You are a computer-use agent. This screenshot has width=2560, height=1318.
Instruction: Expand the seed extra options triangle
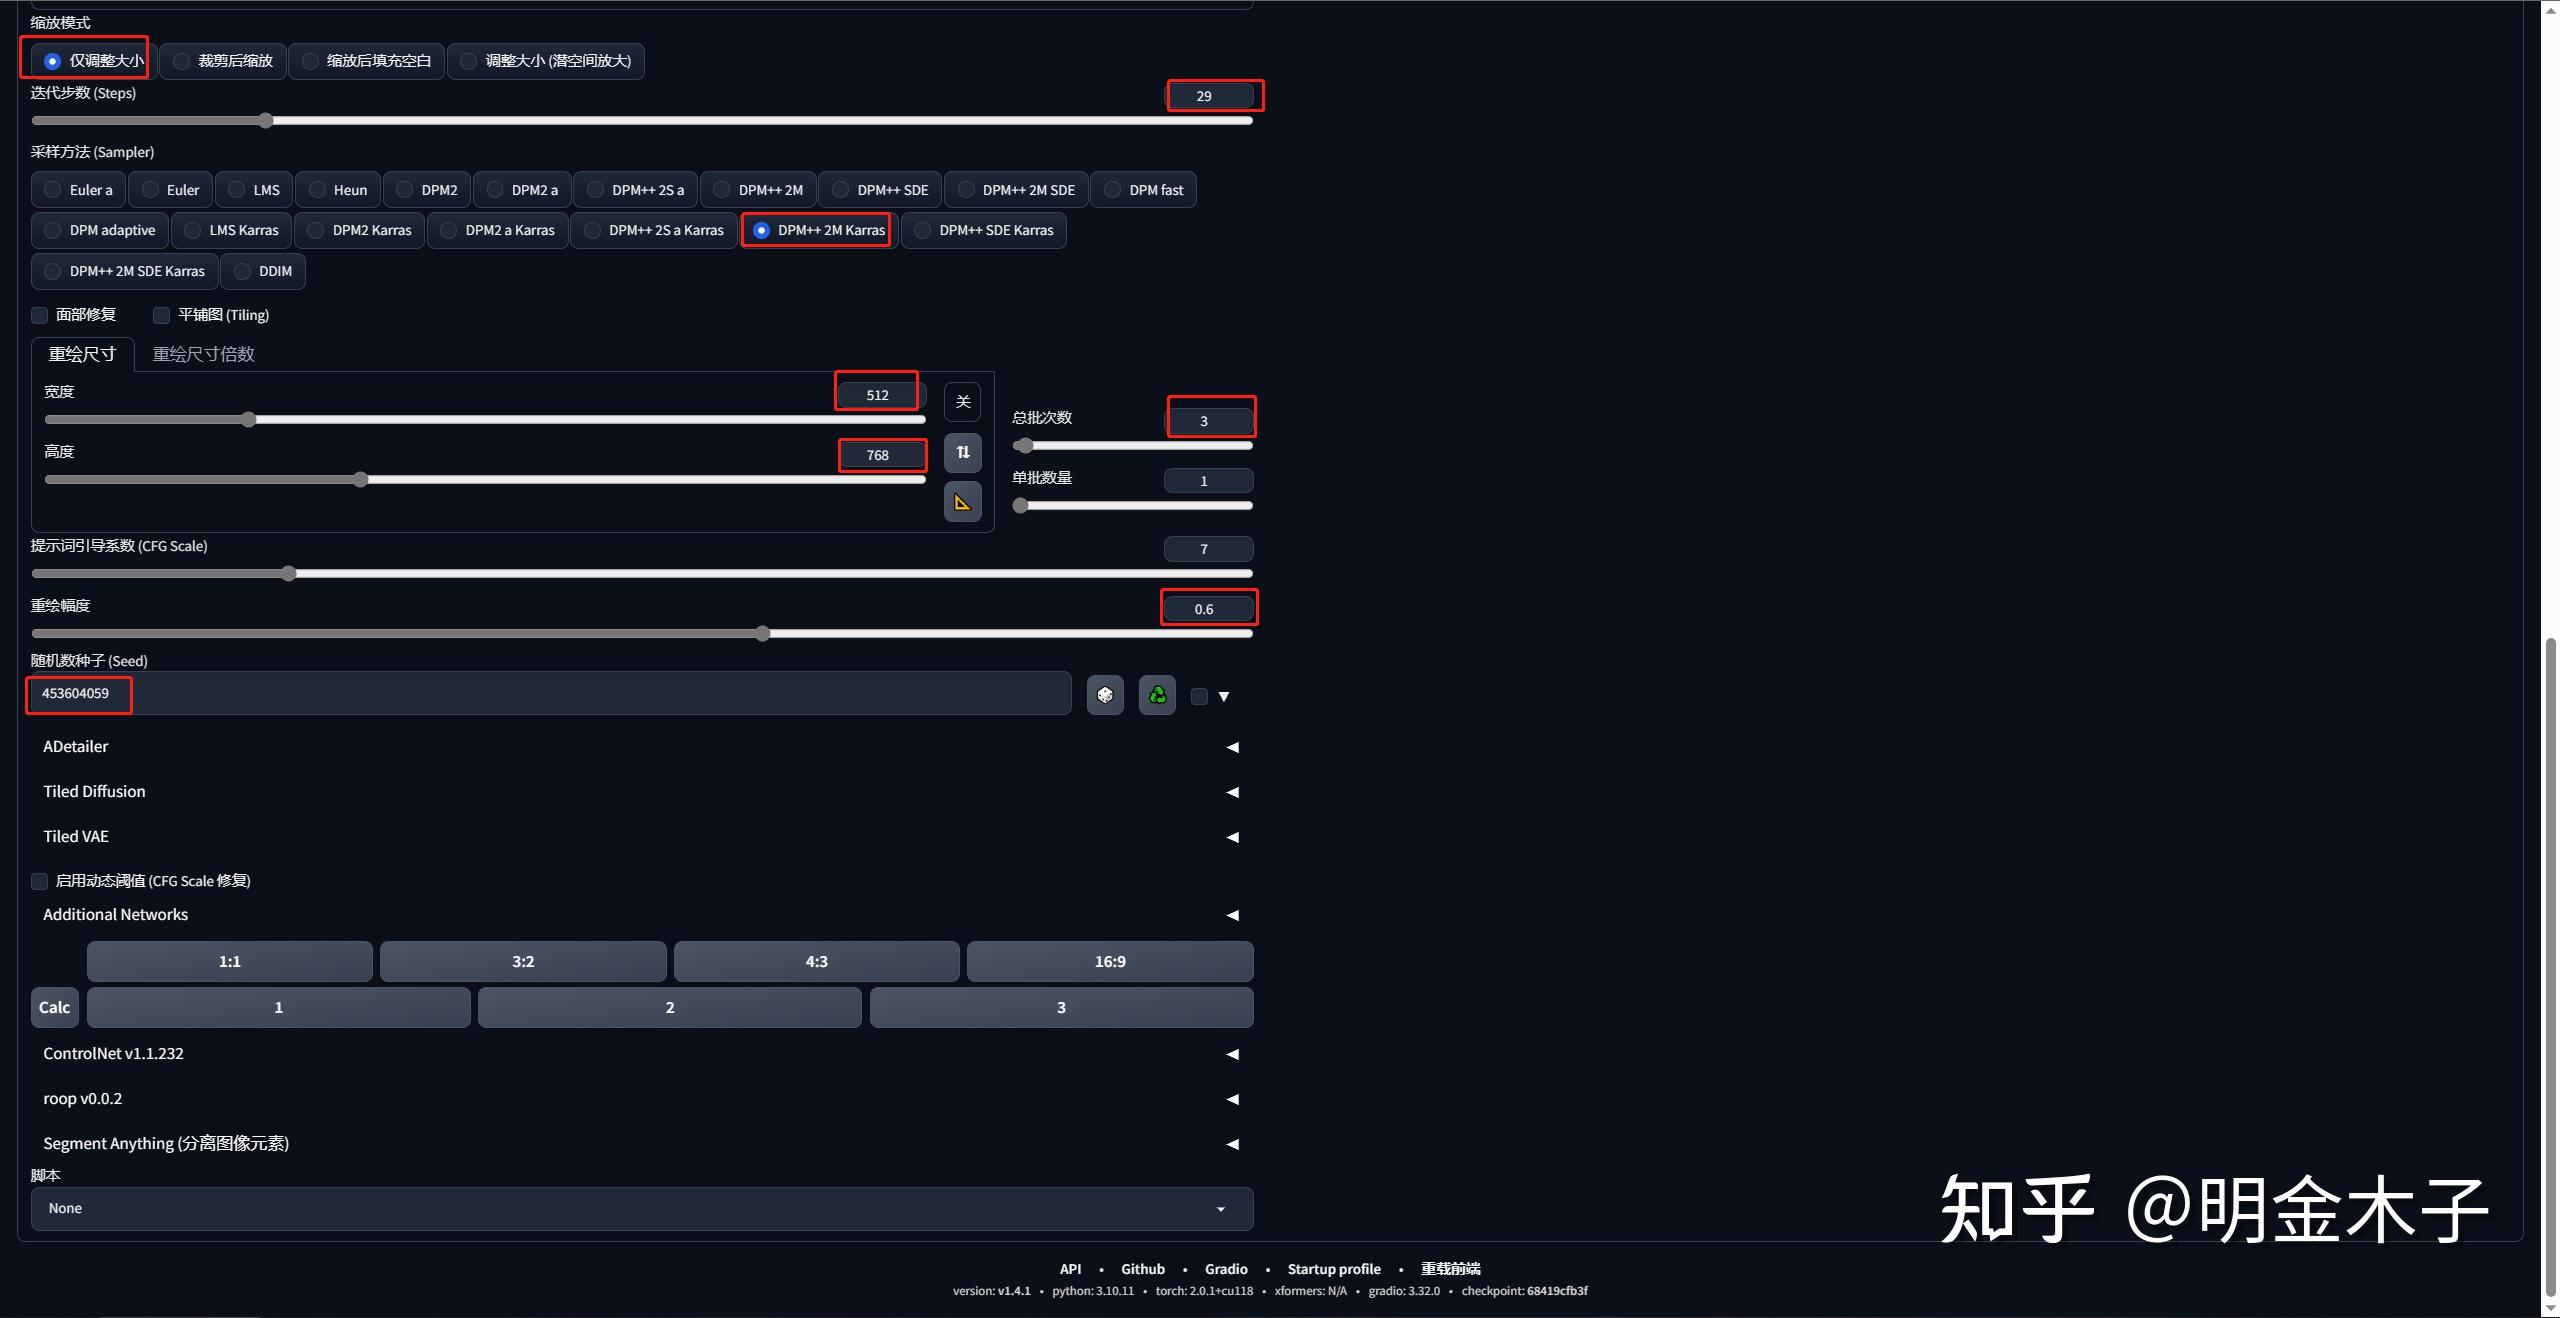click(x=1223, y=696)
